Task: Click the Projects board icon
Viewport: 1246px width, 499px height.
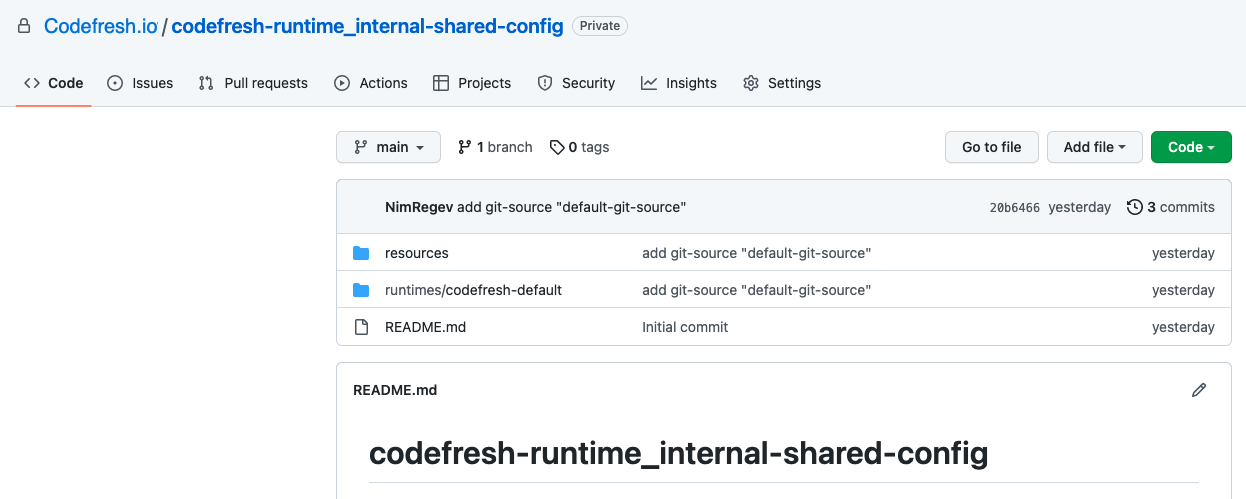Action: 441,83
